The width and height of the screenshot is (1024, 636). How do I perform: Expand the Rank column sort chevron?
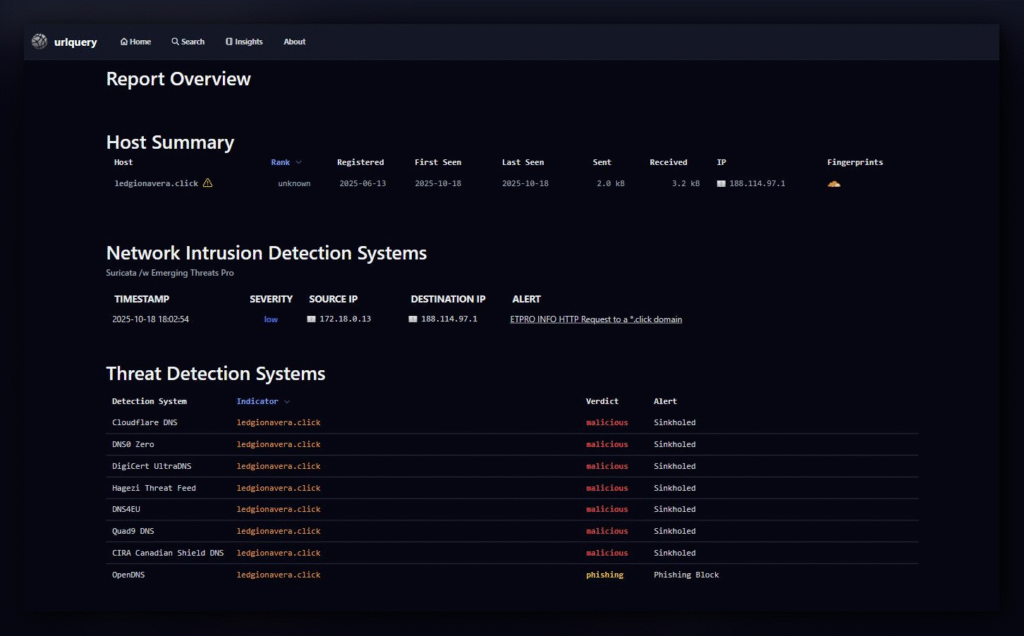coord(298,163)
